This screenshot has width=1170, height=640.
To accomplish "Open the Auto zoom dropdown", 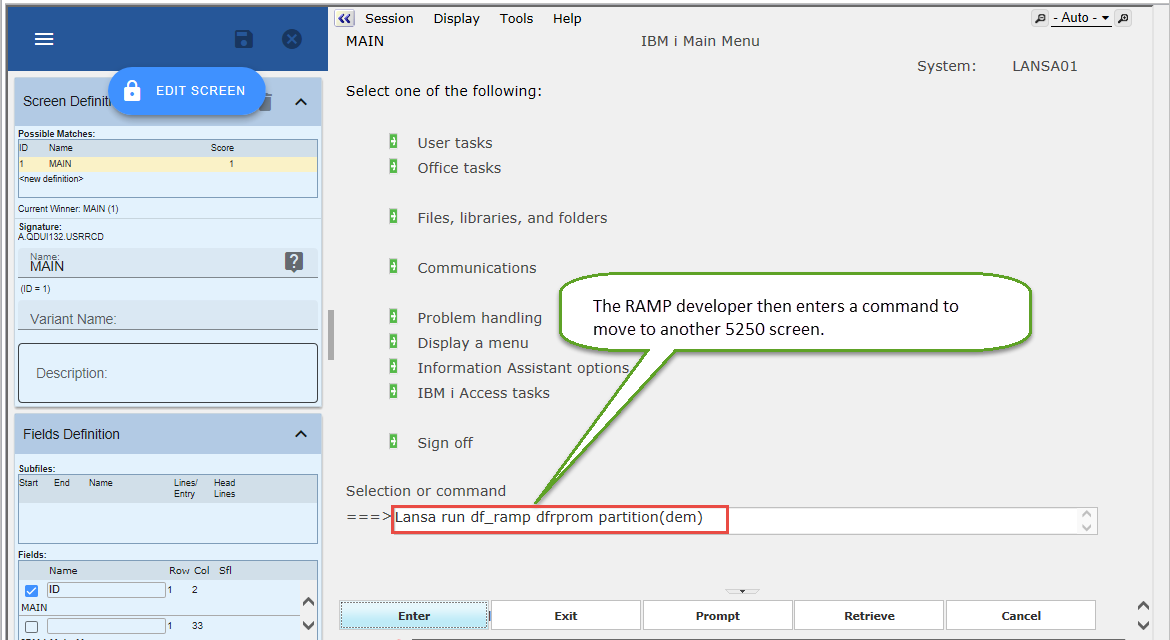I will 1081,18.
